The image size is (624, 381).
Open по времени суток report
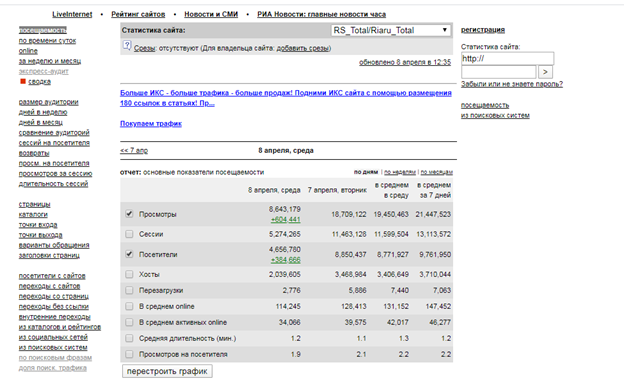tap(47, 41)
